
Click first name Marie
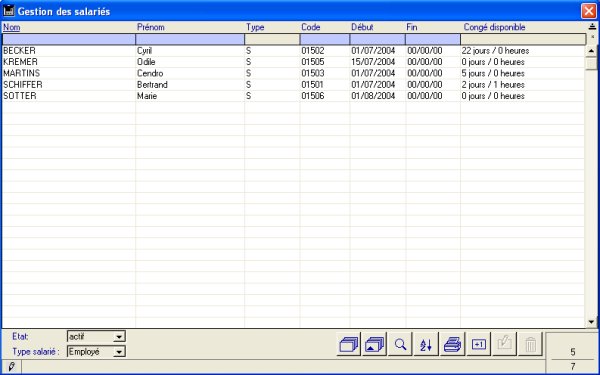tap(147, 96)
